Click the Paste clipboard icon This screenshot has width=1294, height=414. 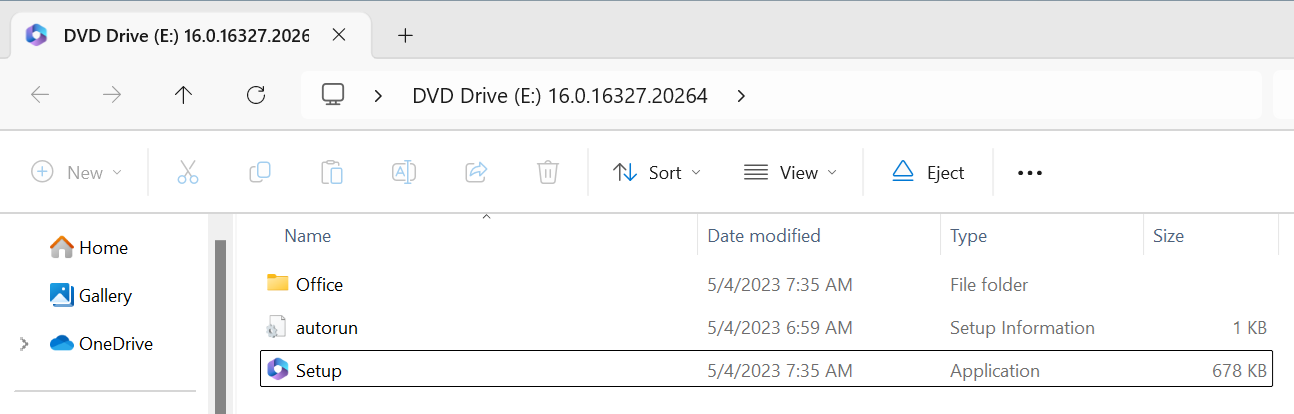click(332, 172)
